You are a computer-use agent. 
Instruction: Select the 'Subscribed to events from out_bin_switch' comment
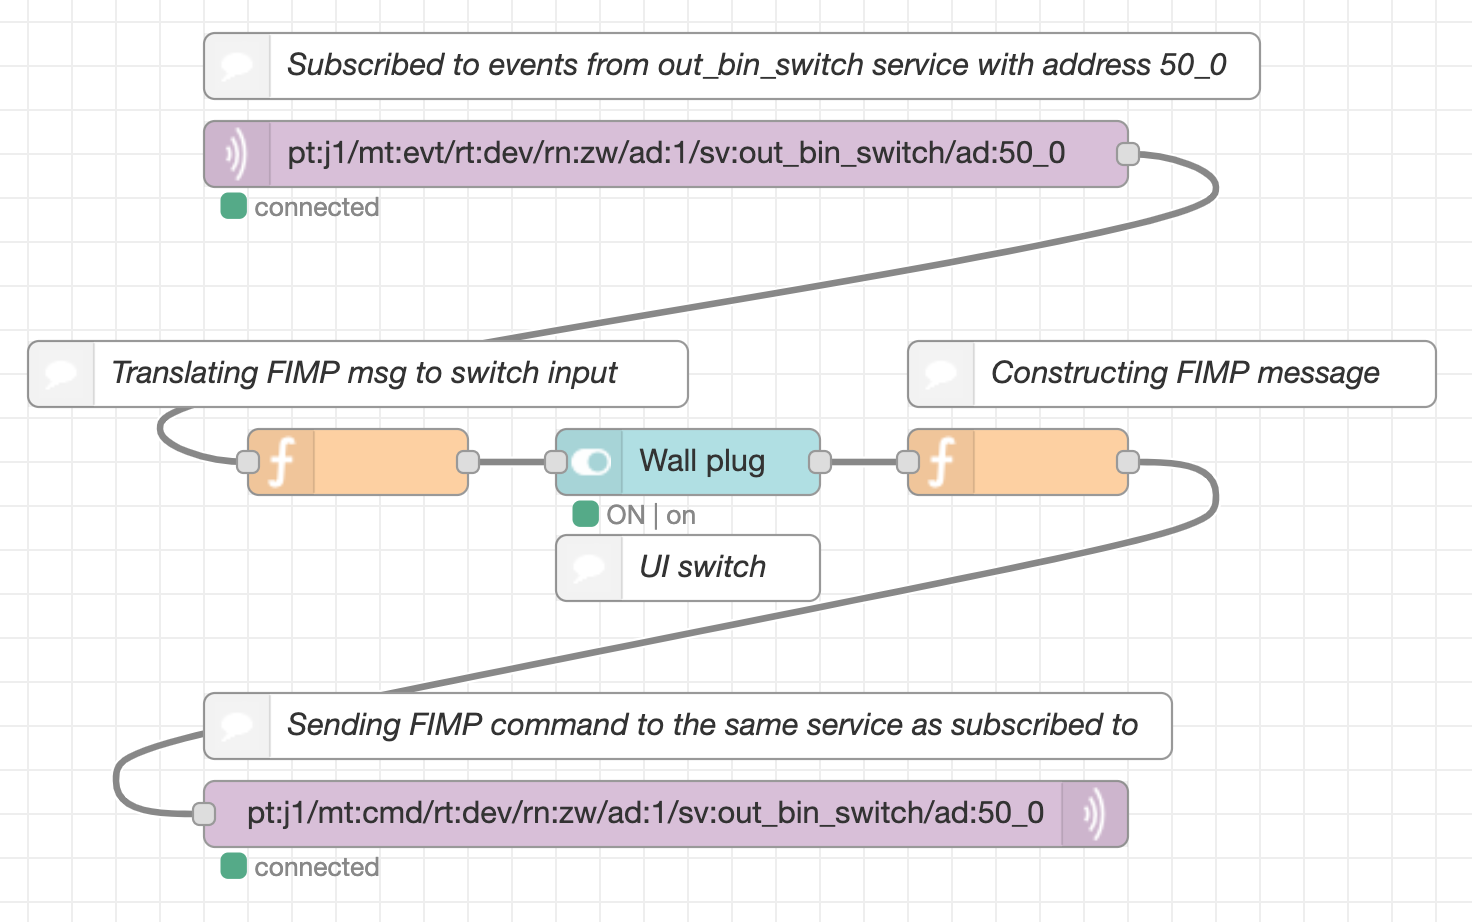pyautogui.click(x=732, y=66)
